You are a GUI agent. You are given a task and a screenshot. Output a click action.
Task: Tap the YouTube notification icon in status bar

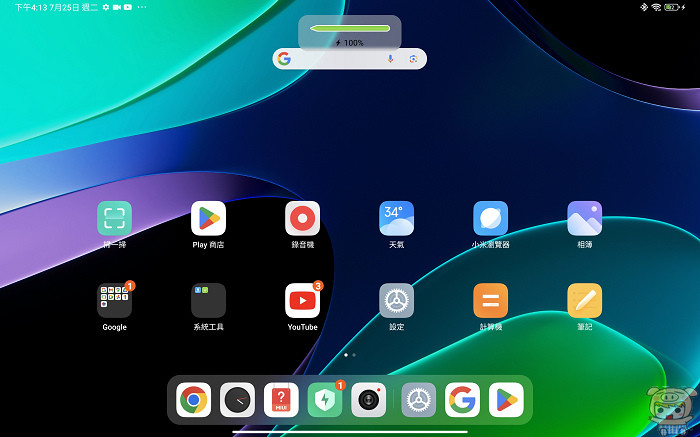coord(128,7)
